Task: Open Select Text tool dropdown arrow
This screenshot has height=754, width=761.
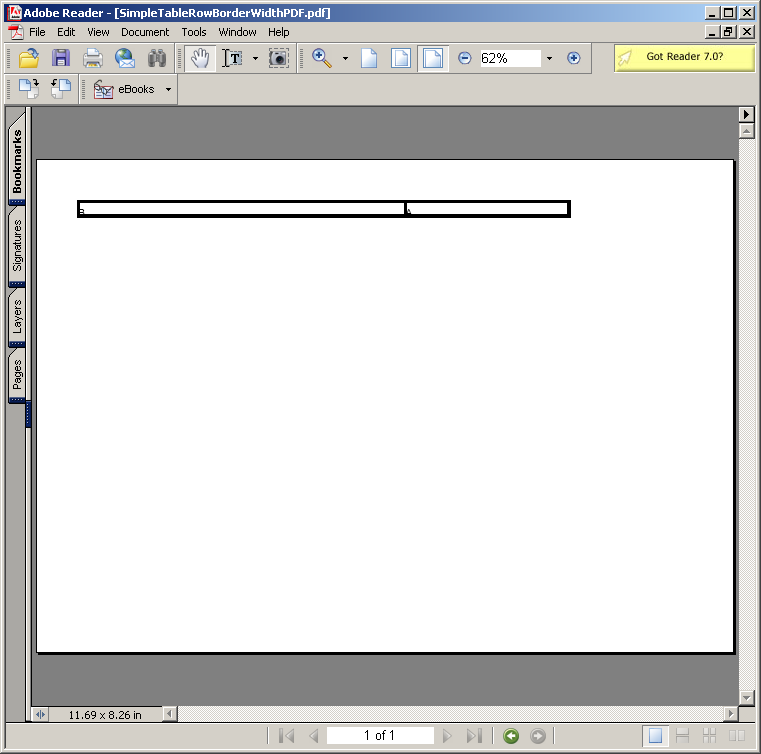Action: [255, 58]
